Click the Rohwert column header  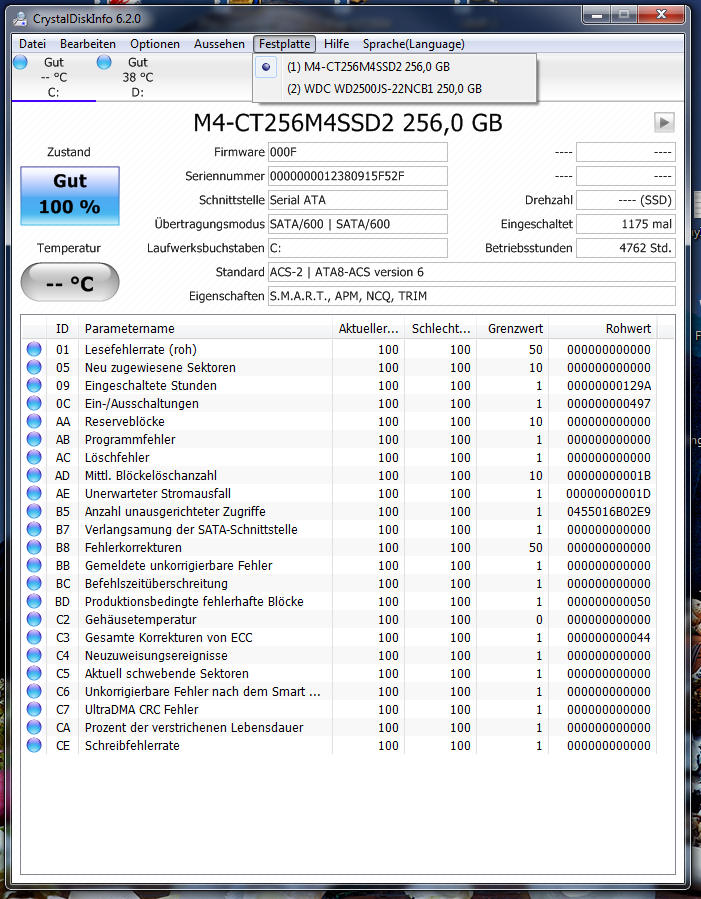pos(604,329)
